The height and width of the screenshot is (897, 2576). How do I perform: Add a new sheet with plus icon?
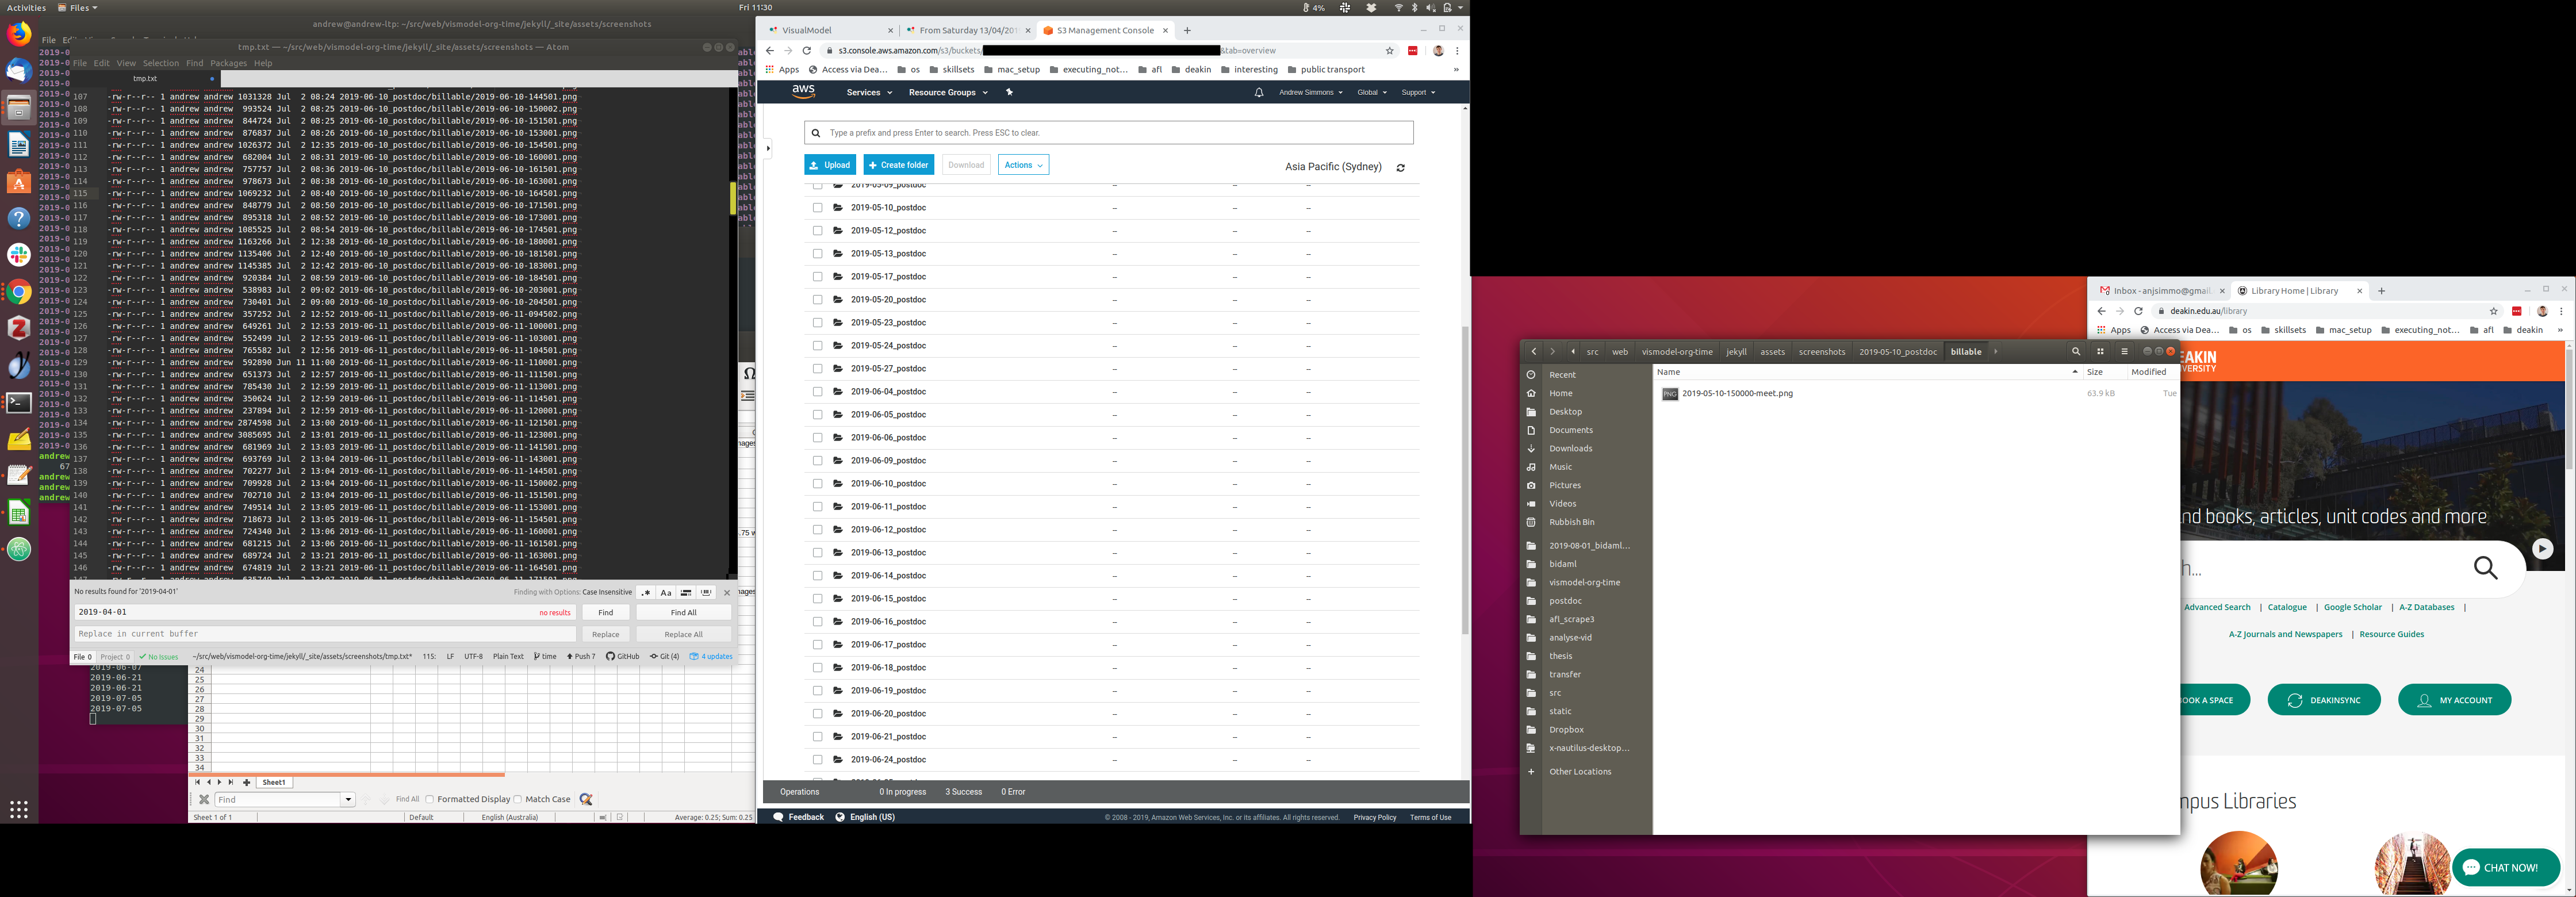pos(246,783)
